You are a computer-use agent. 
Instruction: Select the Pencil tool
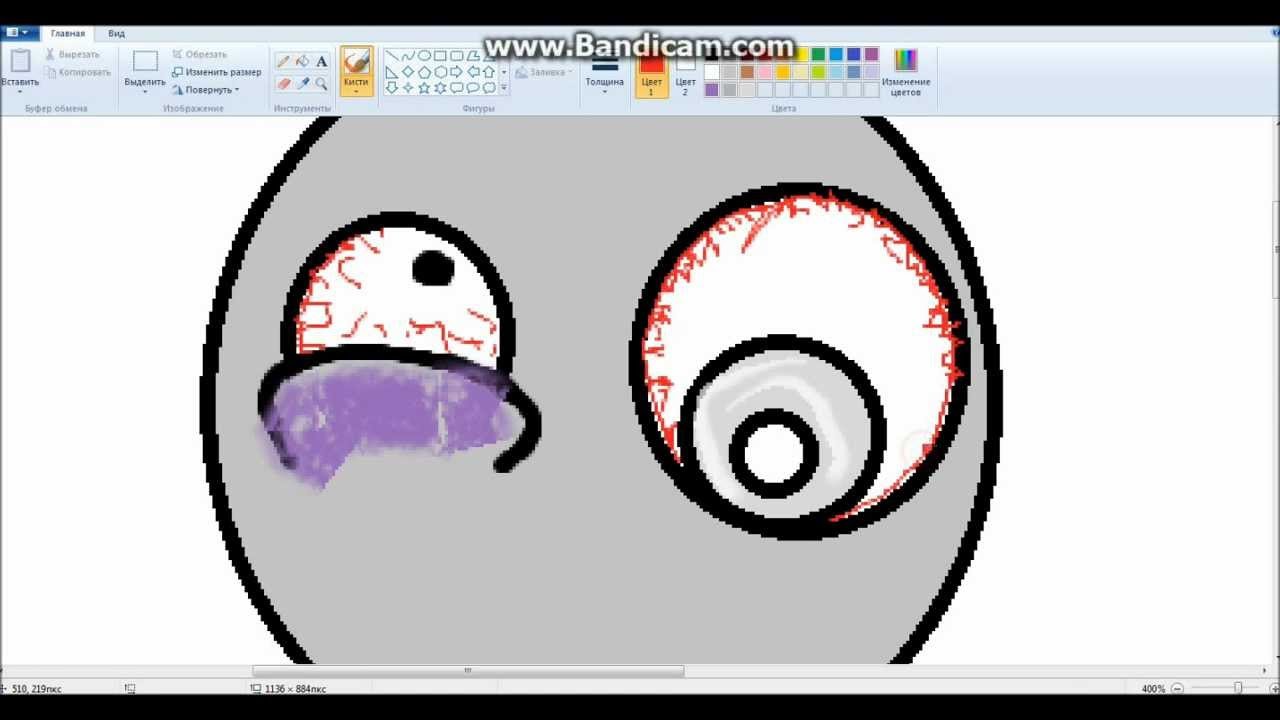click(284, 62)
